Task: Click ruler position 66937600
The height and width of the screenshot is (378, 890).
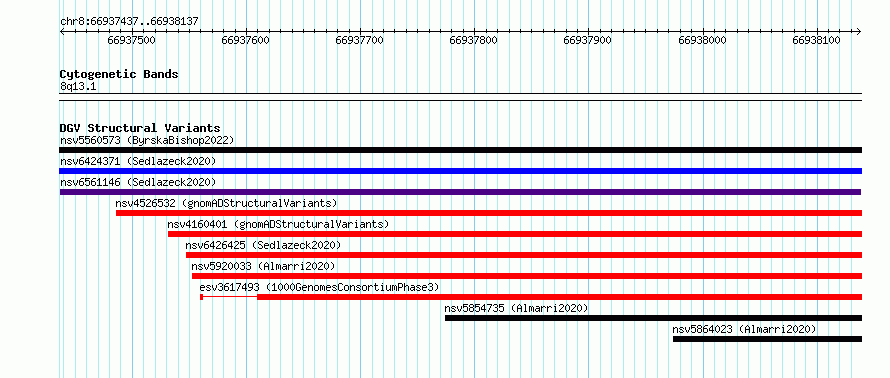Action: pos(246,40)
